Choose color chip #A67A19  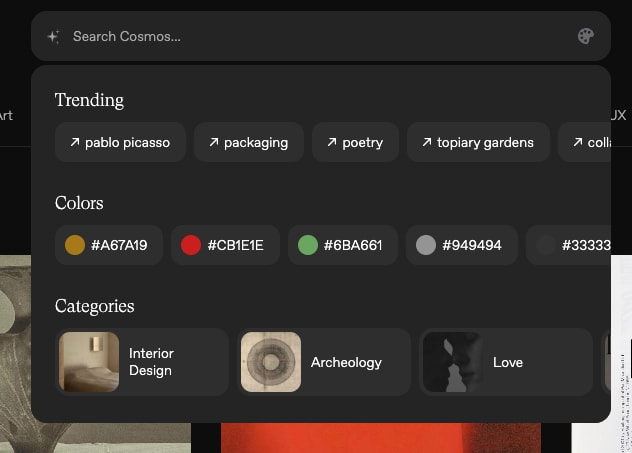pos(109,245)
